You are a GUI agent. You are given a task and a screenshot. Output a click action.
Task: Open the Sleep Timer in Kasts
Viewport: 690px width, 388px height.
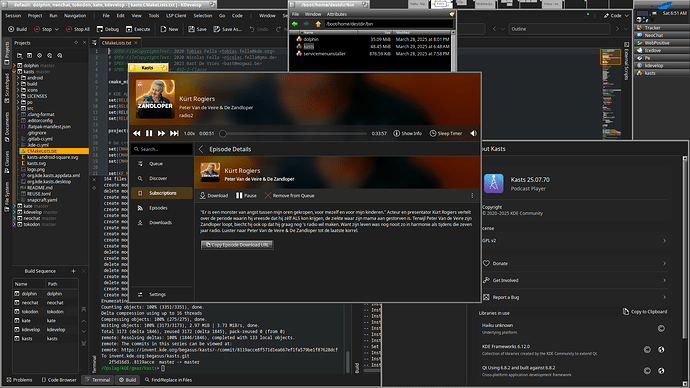point(446,133)
